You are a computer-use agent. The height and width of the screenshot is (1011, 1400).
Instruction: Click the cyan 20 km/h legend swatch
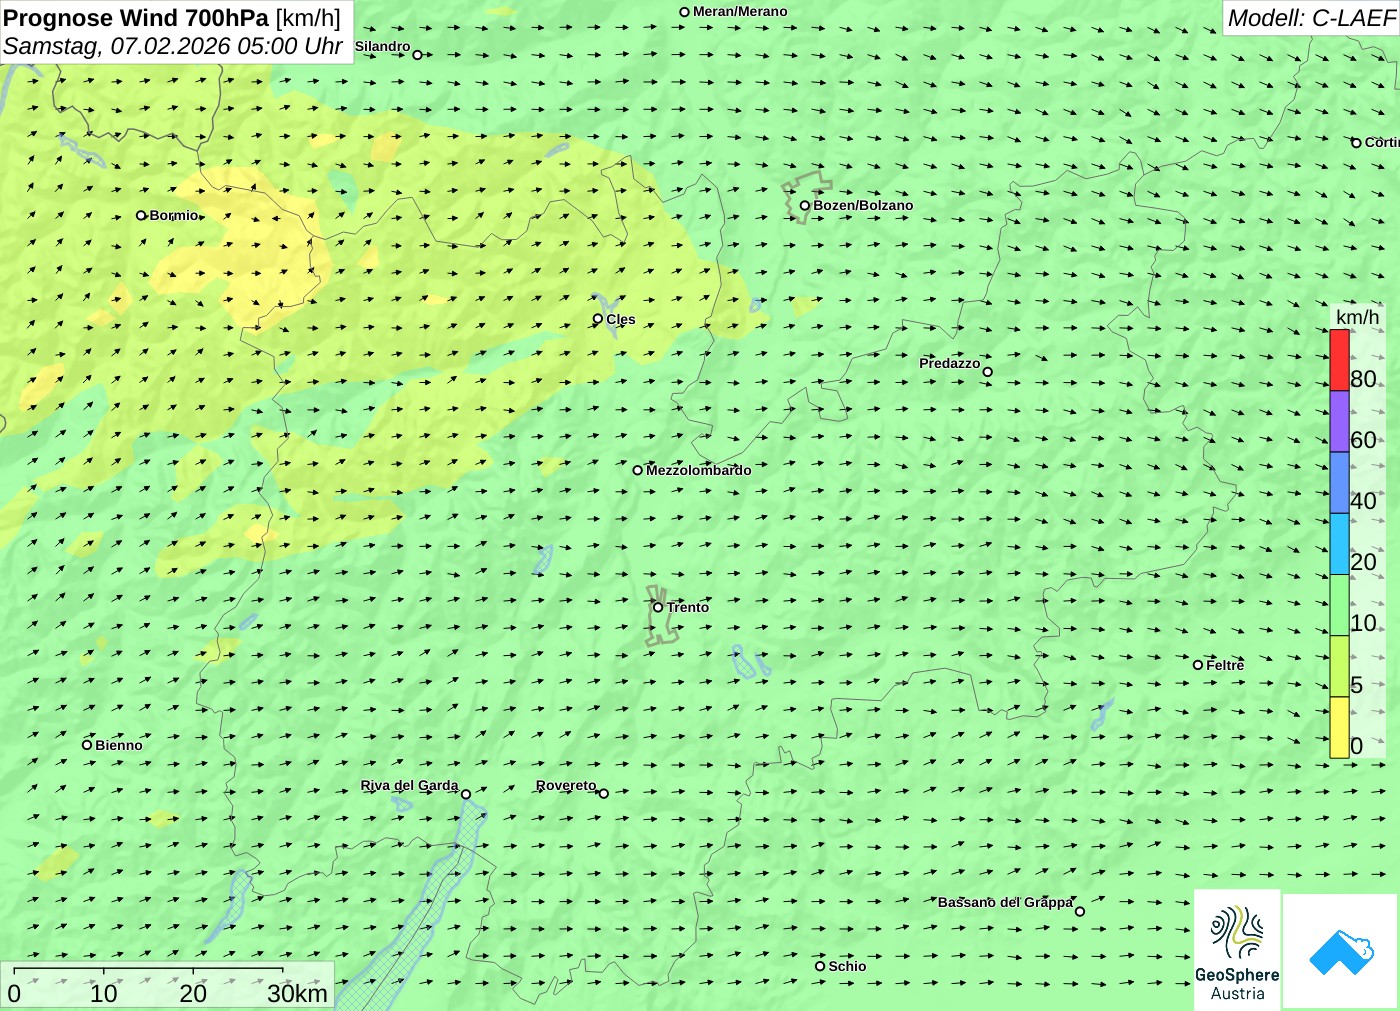pos(1339,544)
